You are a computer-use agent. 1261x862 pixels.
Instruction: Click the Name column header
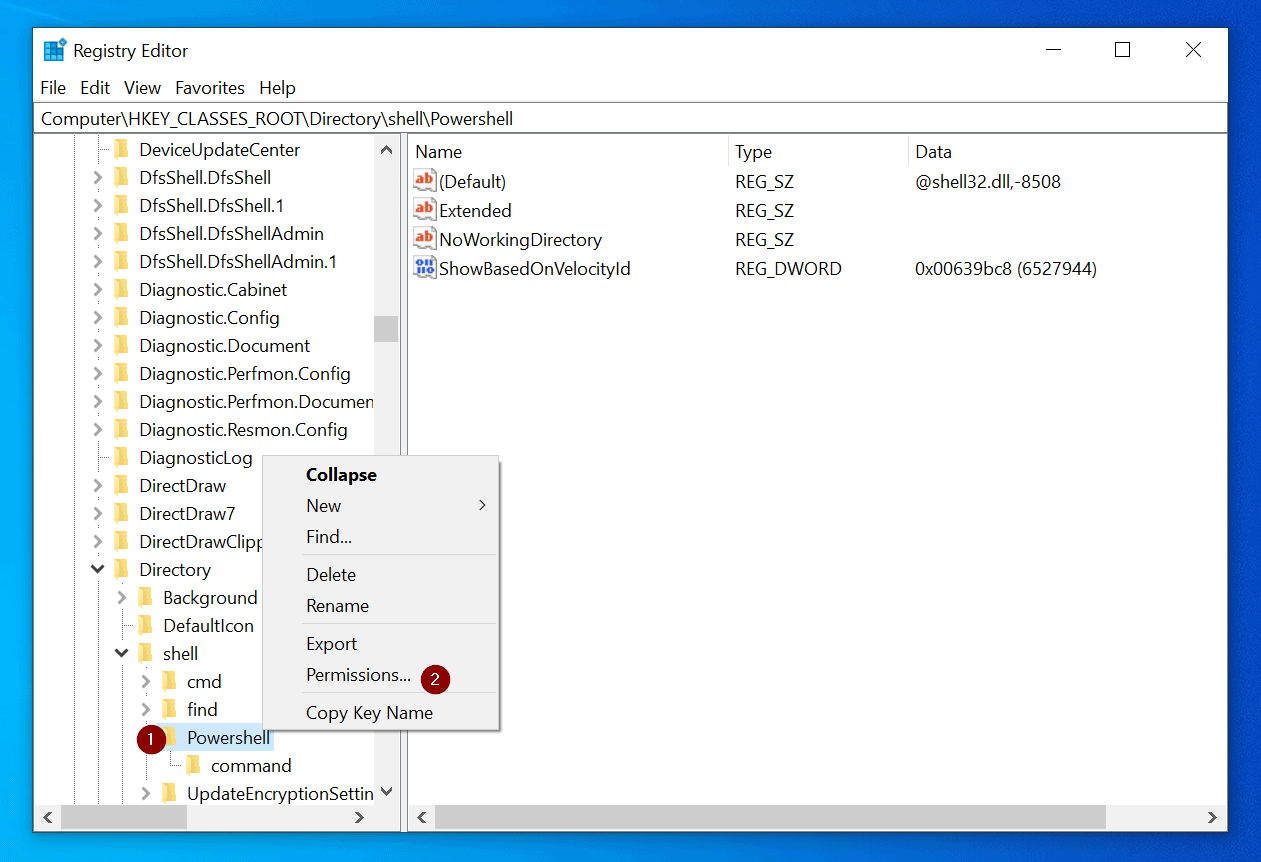[x=568, y=152]
